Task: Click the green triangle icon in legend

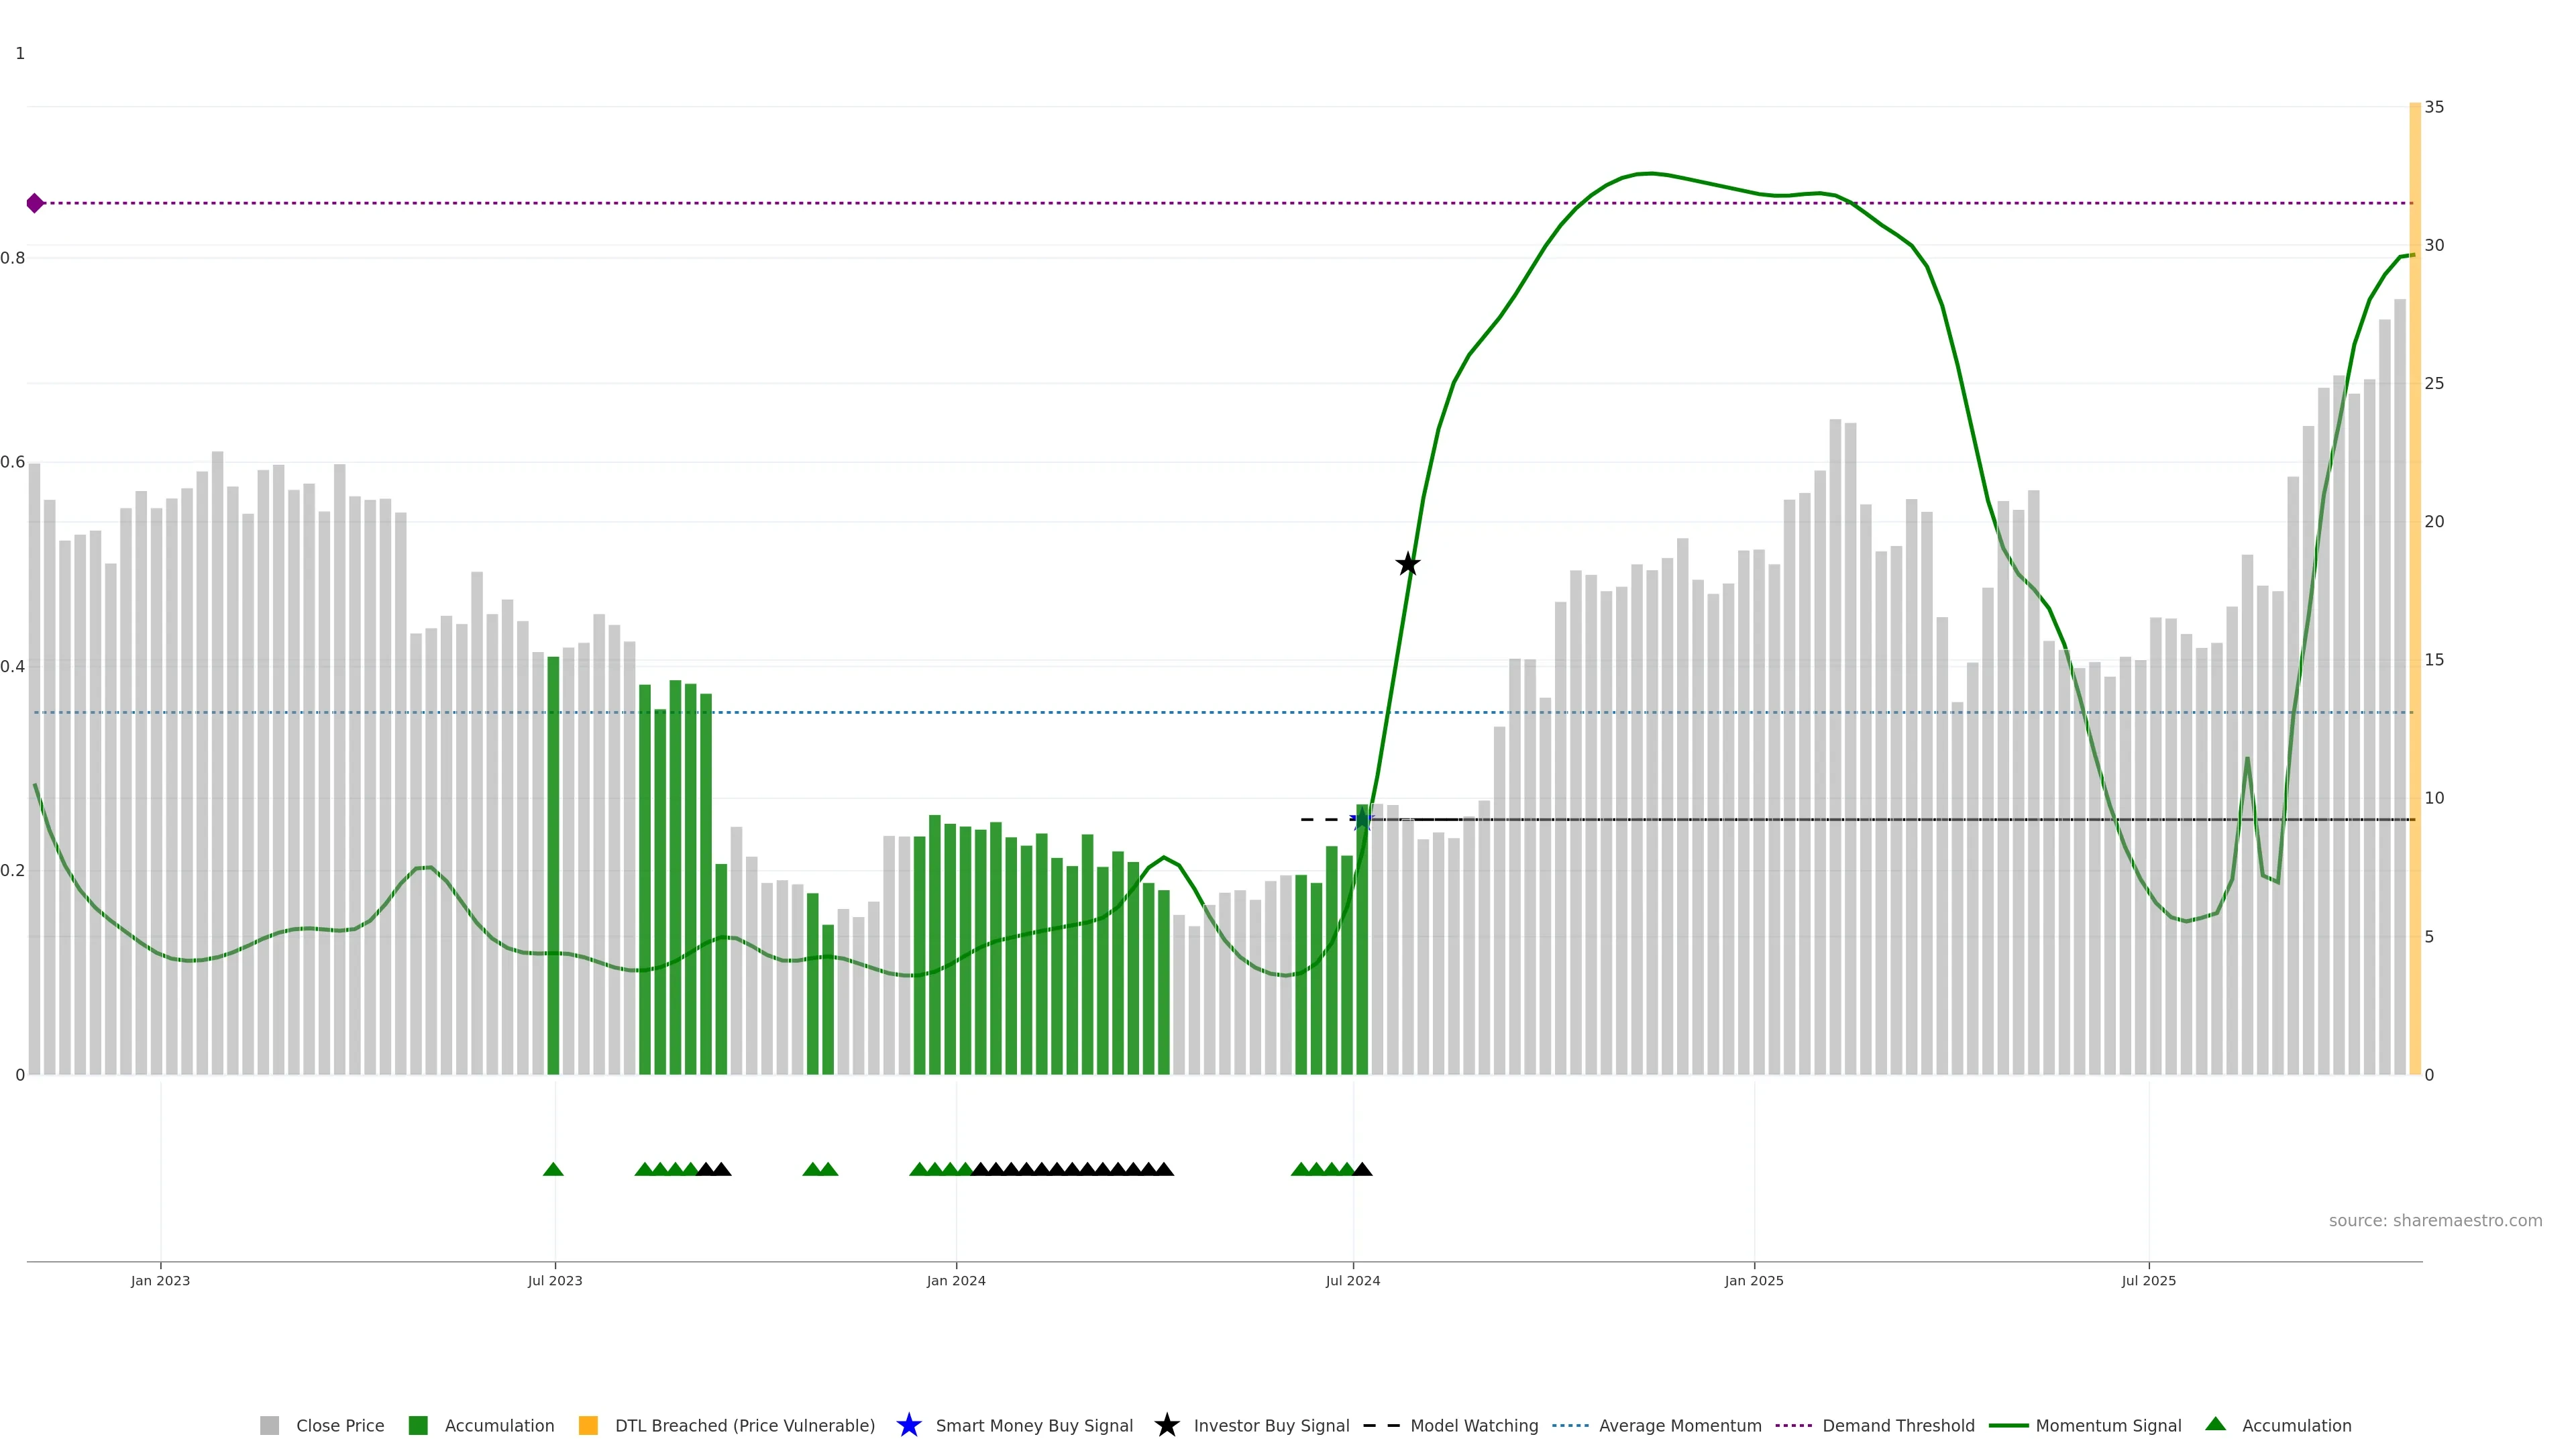Action: coord(2215,1424)
